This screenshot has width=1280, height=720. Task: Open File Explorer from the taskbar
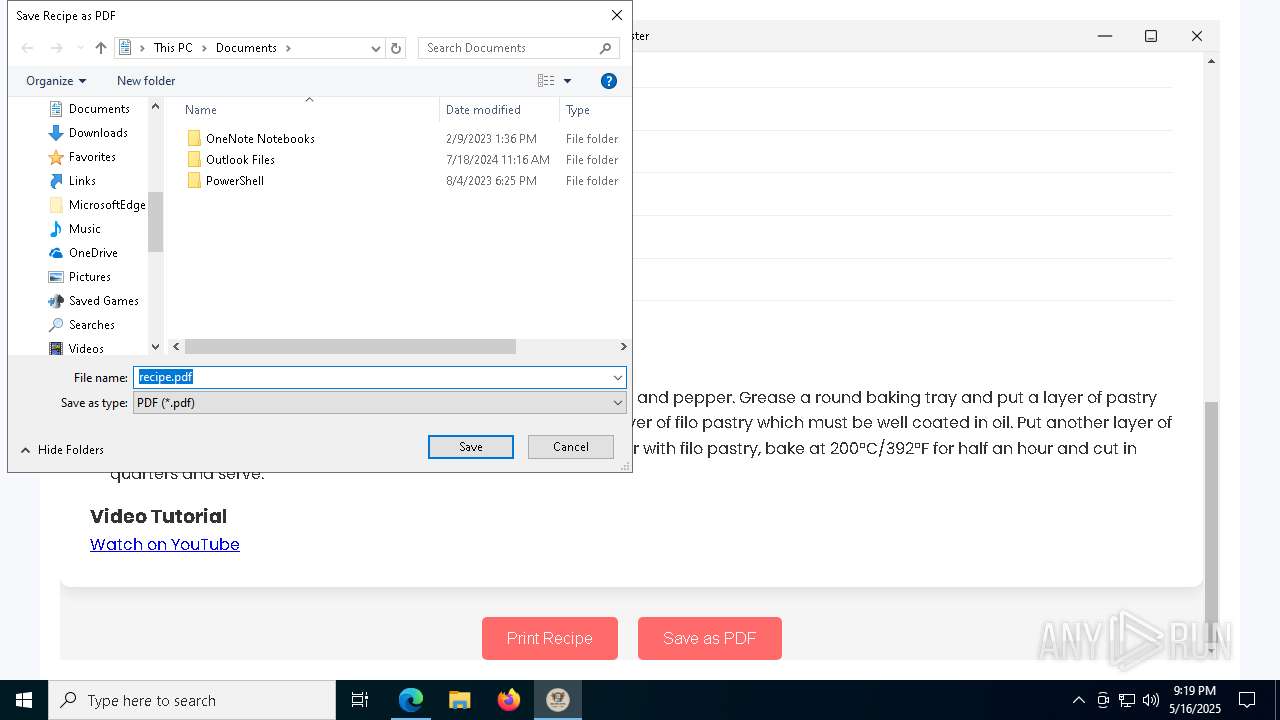pyautogui.click(x=459, y=700)
